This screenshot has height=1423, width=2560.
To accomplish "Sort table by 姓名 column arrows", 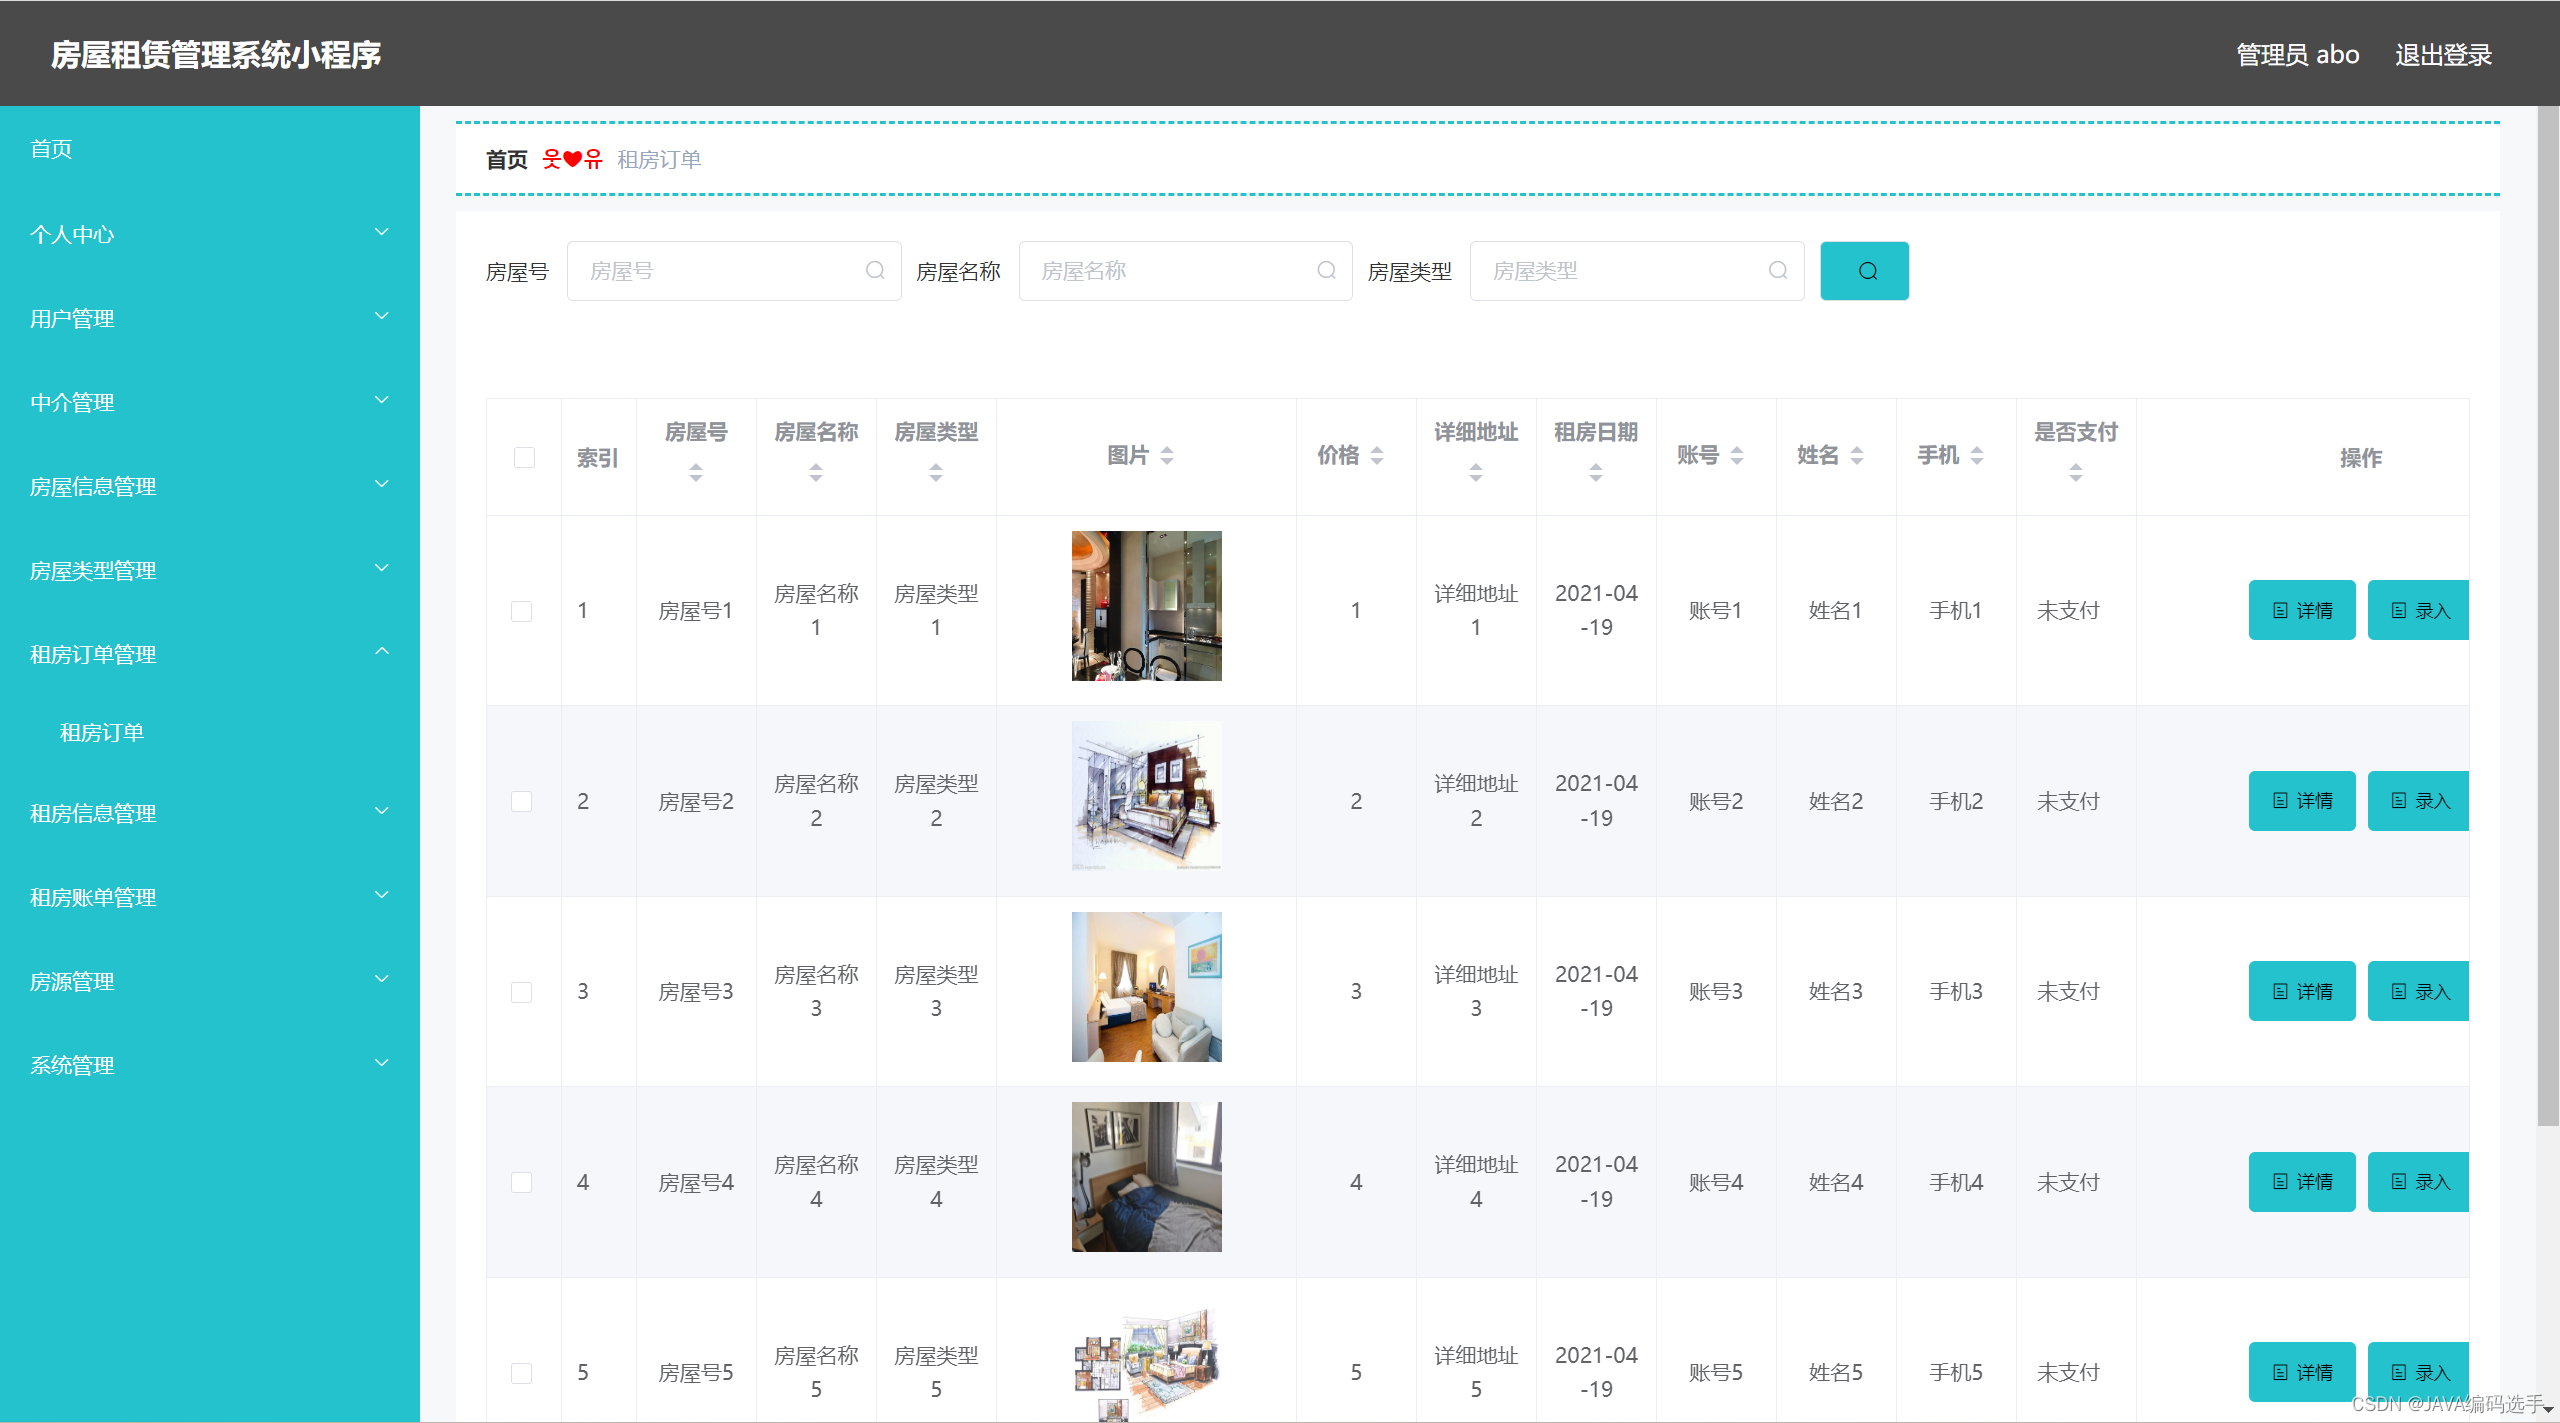I will tap(1857, 456).
